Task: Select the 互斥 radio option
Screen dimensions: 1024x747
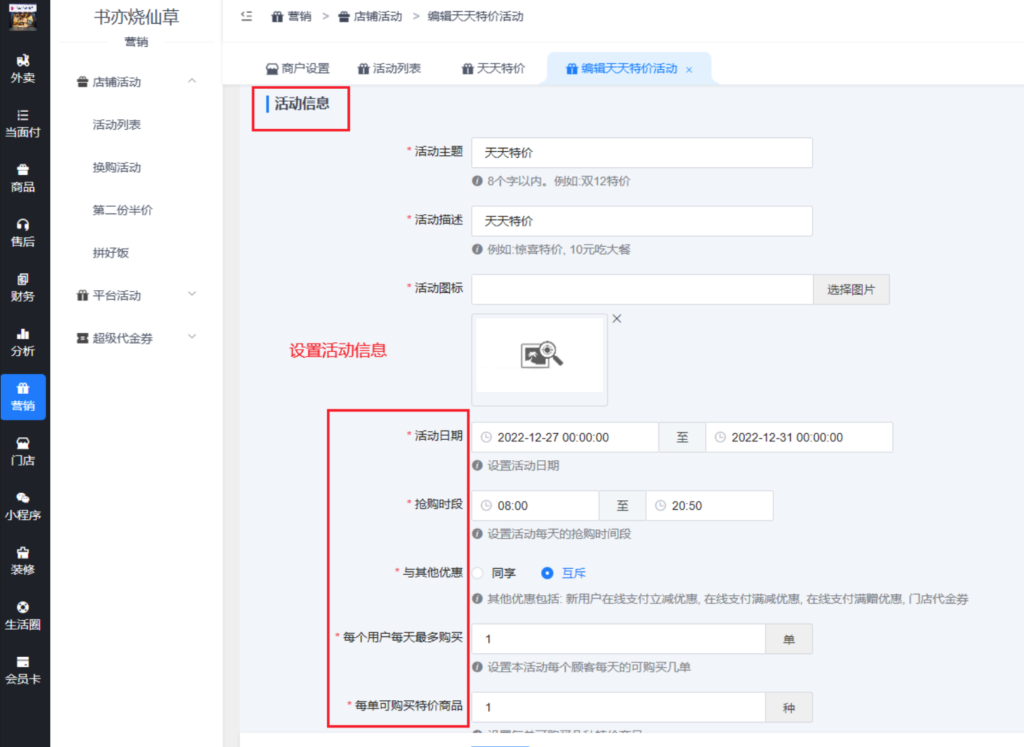Action: (x=547, y=573)
